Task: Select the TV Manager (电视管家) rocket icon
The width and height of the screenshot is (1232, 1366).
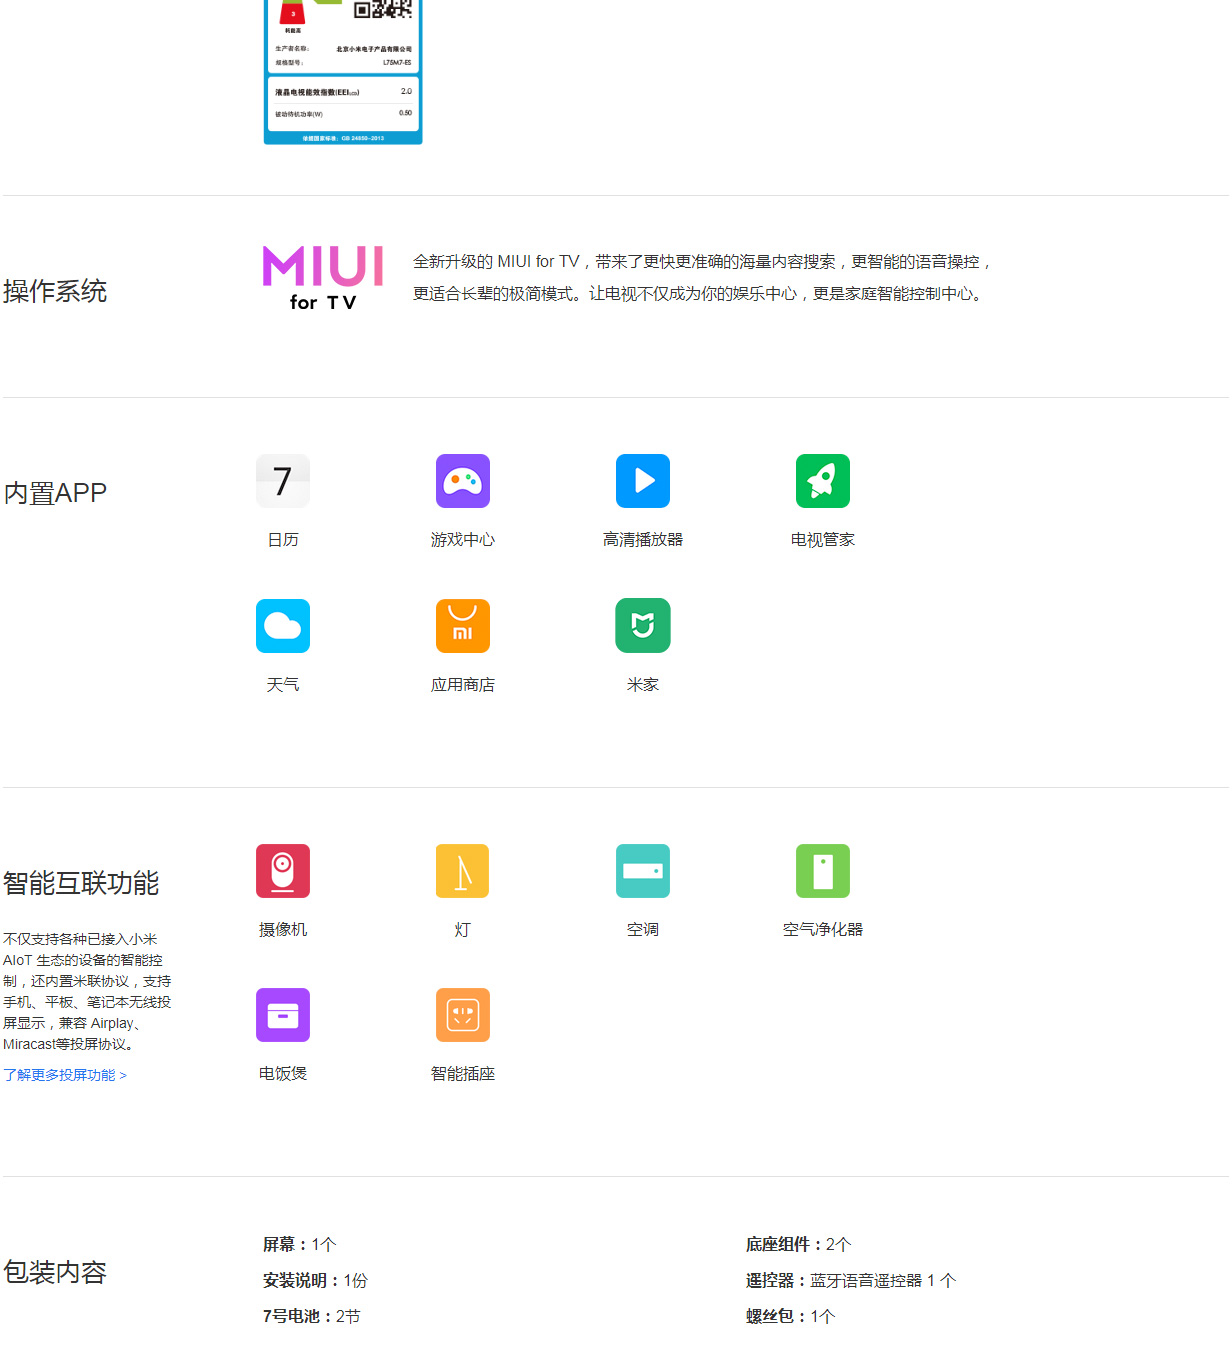Action: 823,481
